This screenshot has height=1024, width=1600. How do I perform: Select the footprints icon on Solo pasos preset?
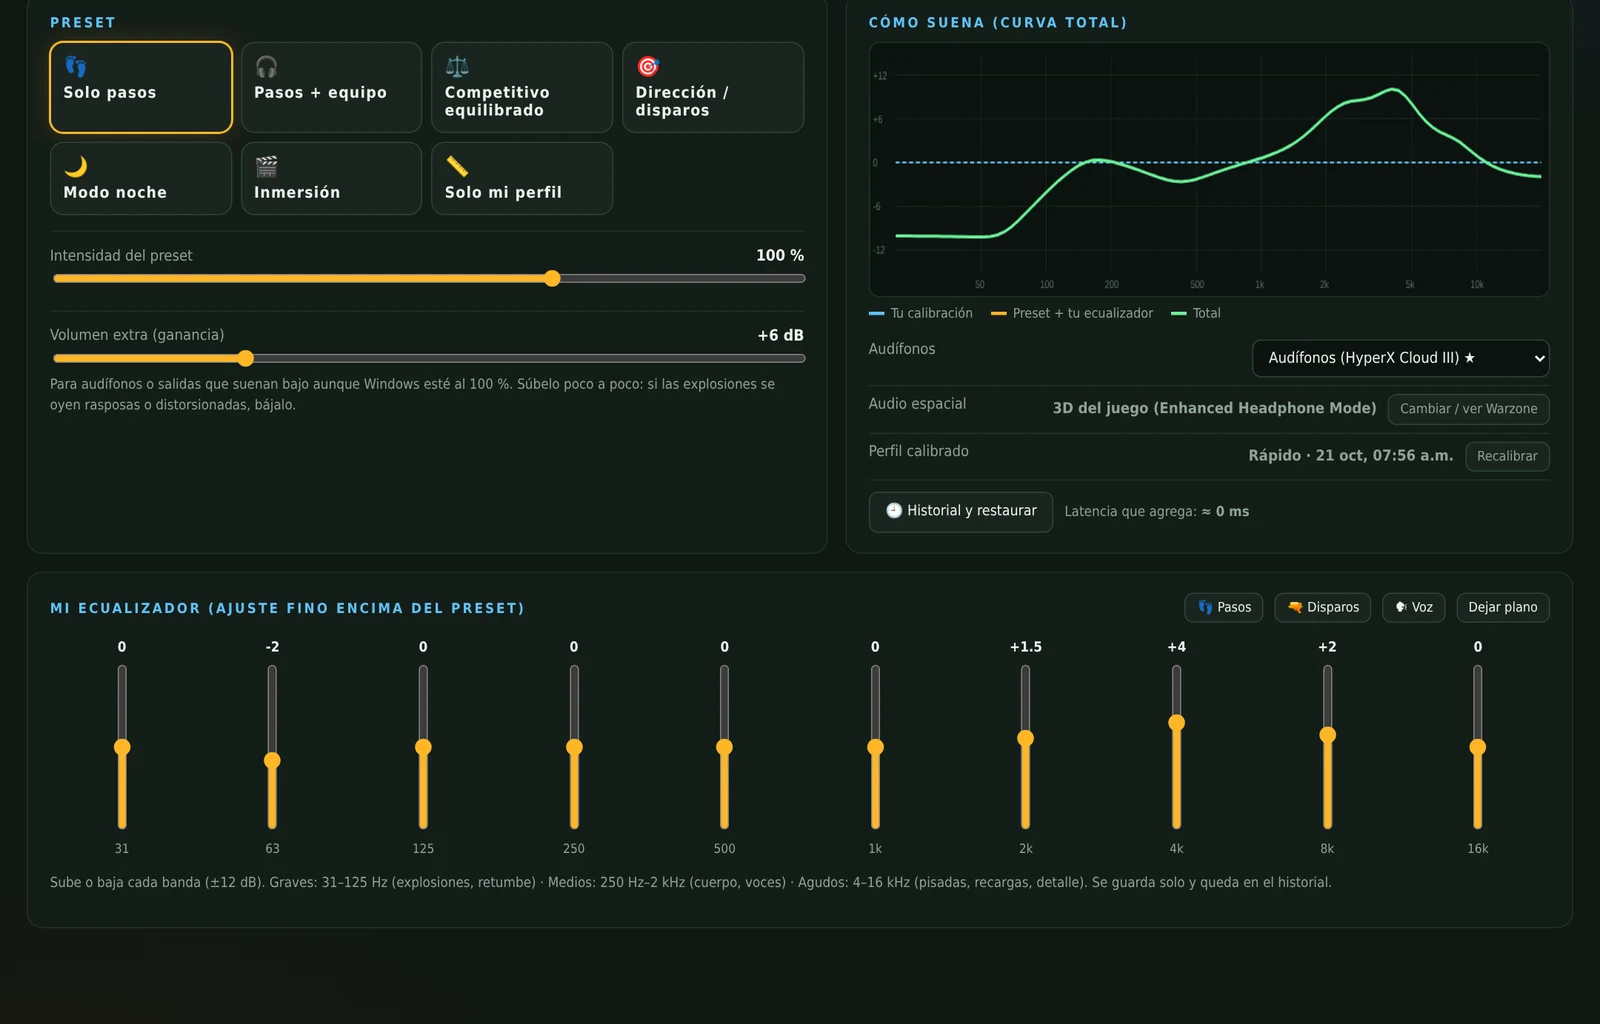[76, 67]
